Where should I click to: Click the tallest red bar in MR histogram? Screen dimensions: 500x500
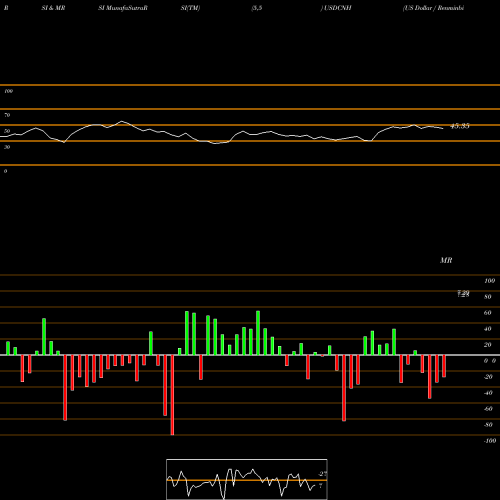(x=172, y=395)
